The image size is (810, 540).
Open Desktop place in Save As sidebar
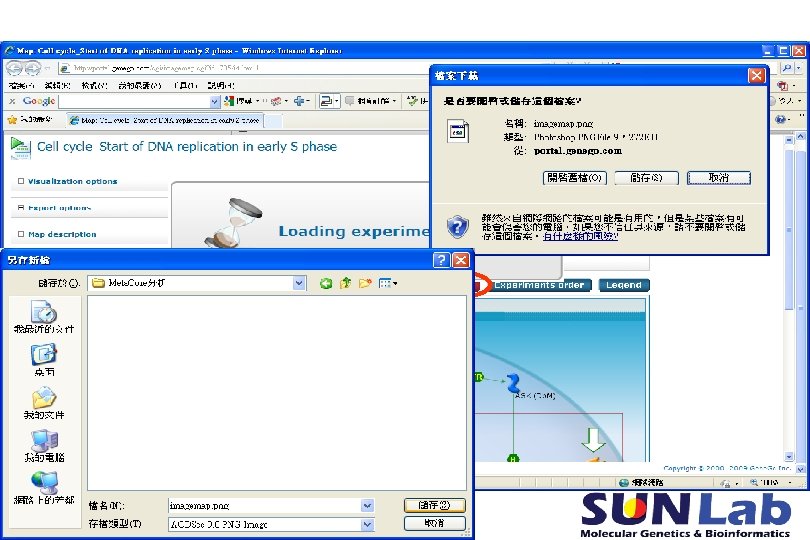click(x=44, y=360)
